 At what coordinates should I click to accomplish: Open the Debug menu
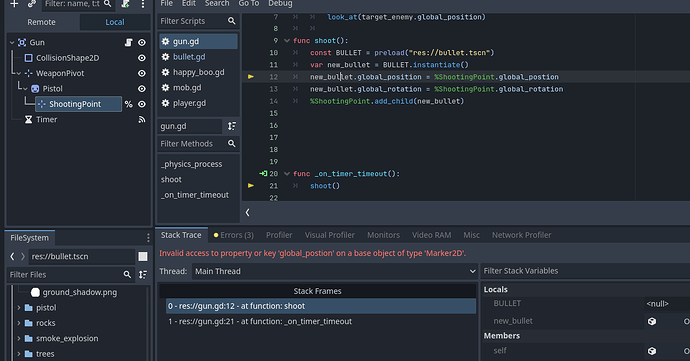tap(280, 4)
